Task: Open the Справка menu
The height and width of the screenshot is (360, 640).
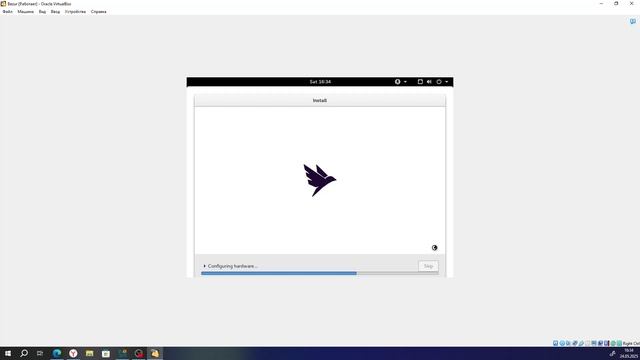Action: point(98,12)
